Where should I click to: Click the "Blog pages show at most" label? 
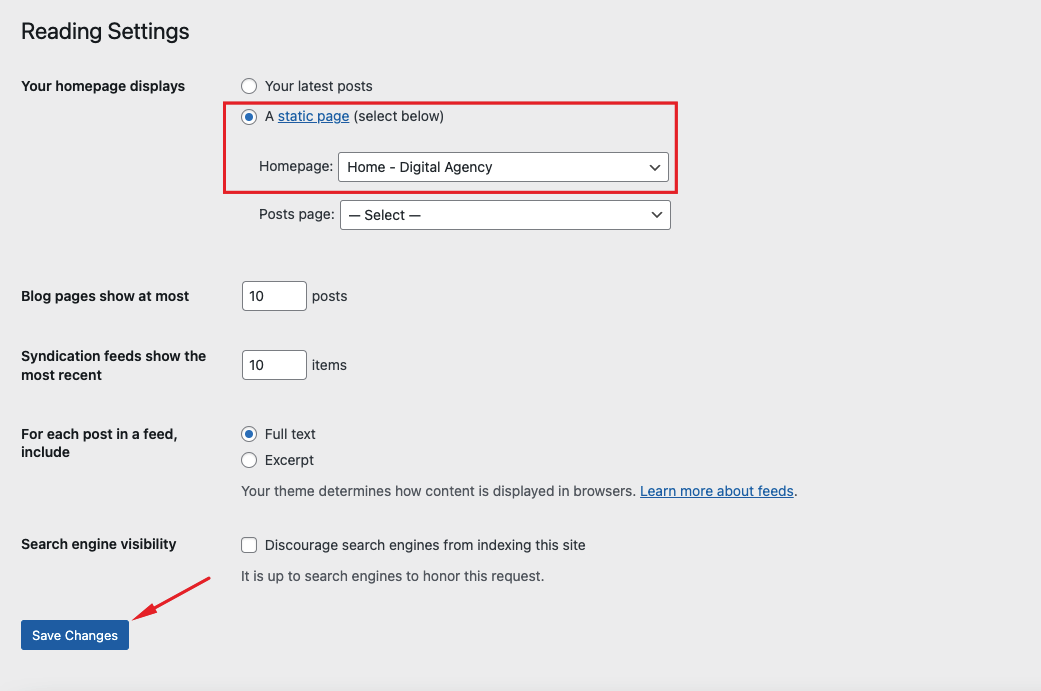[x=105, y=296]
